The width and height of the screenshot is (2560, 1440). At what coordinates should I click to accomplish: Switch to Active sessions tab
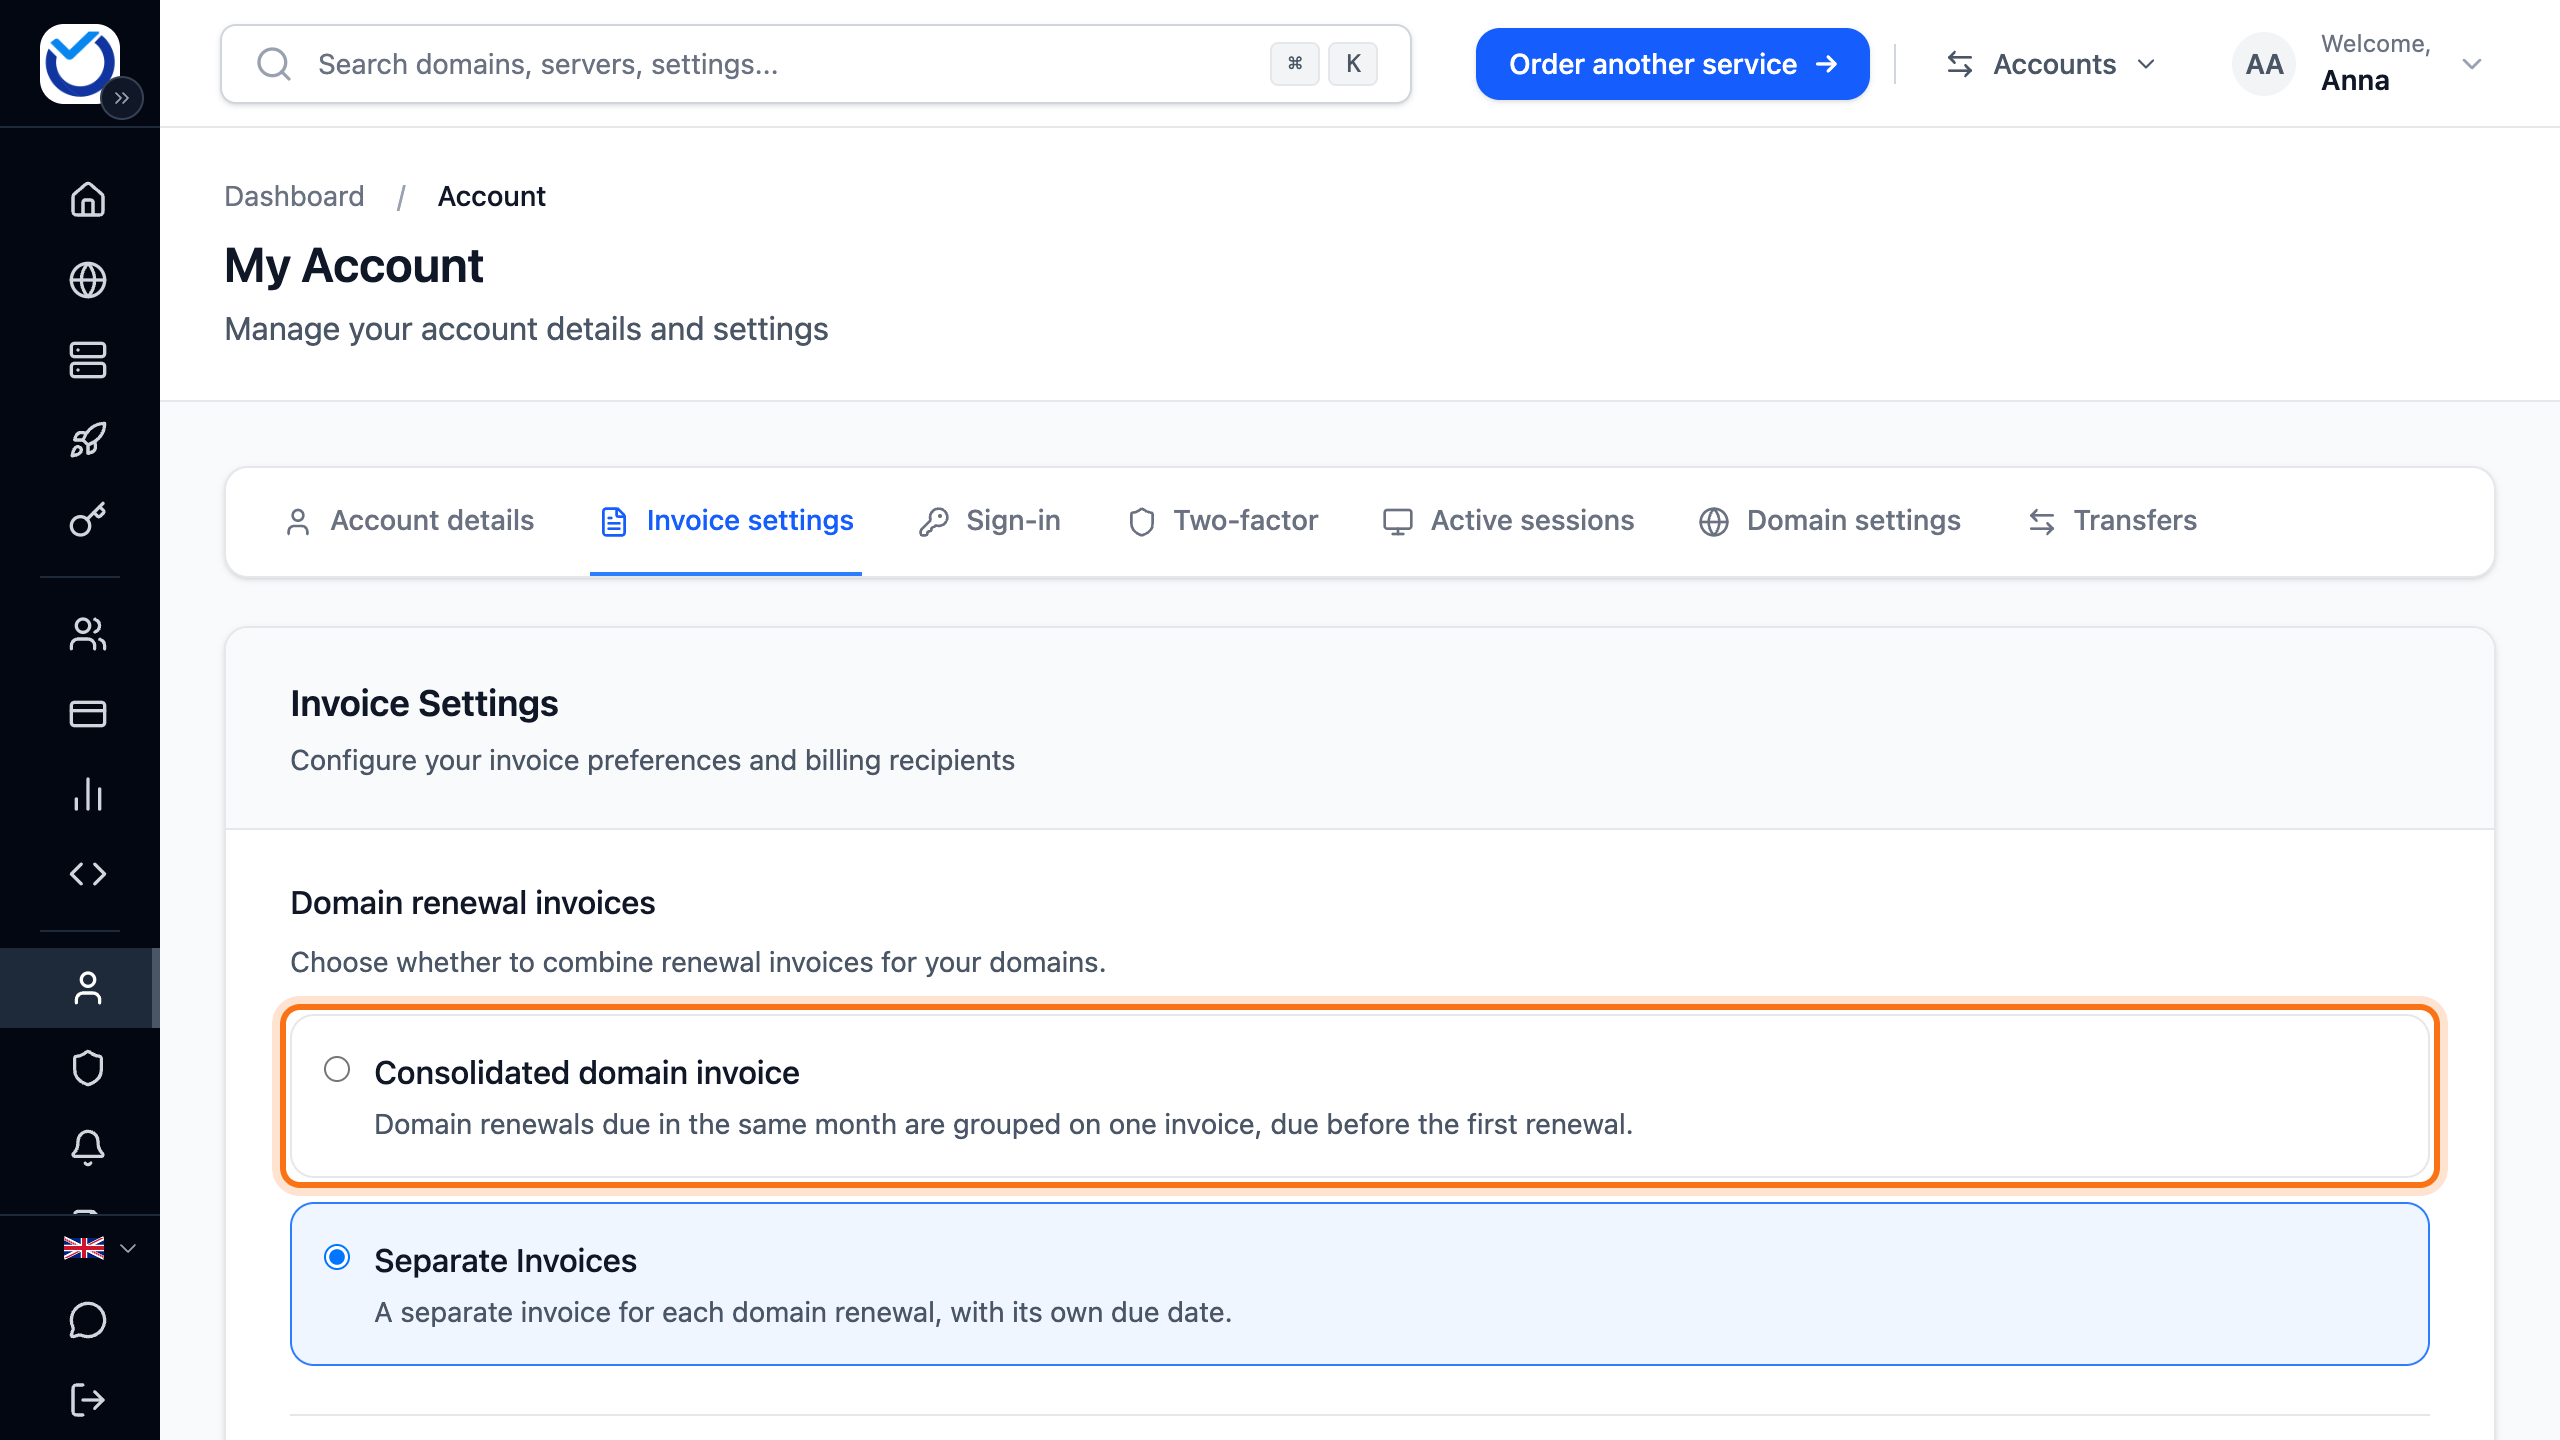point(1509,521)
